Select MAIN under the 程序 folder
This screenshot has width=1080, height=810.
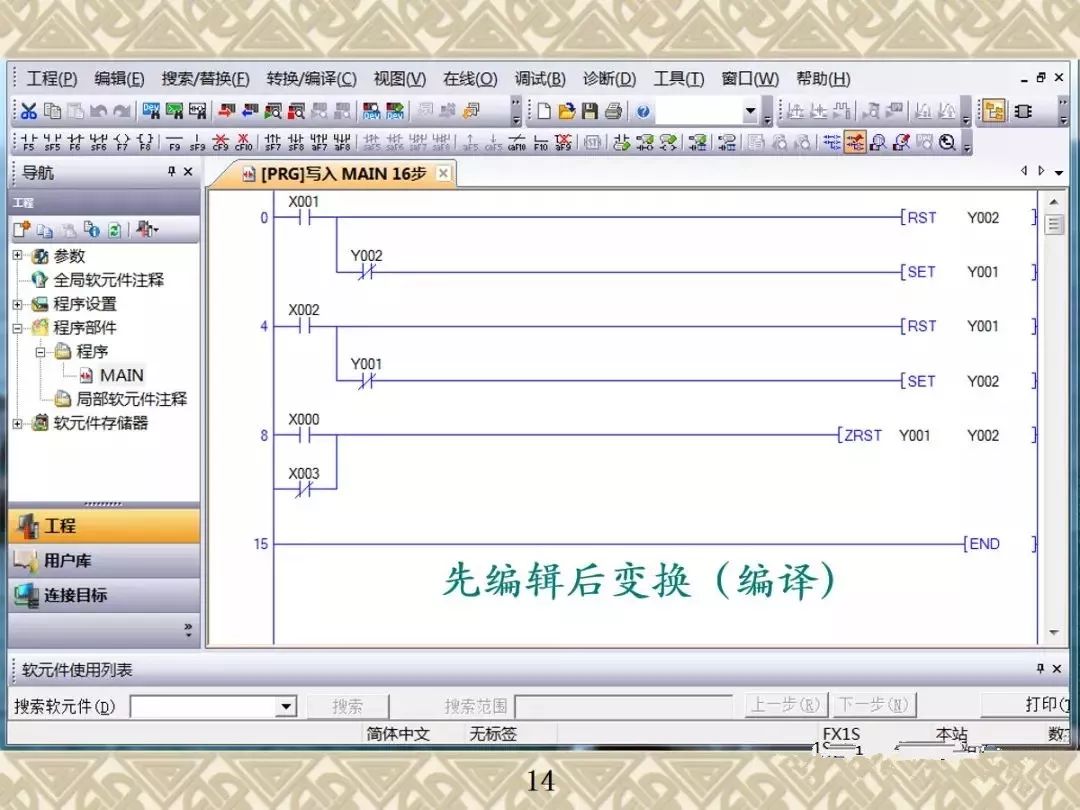[122, 375]
